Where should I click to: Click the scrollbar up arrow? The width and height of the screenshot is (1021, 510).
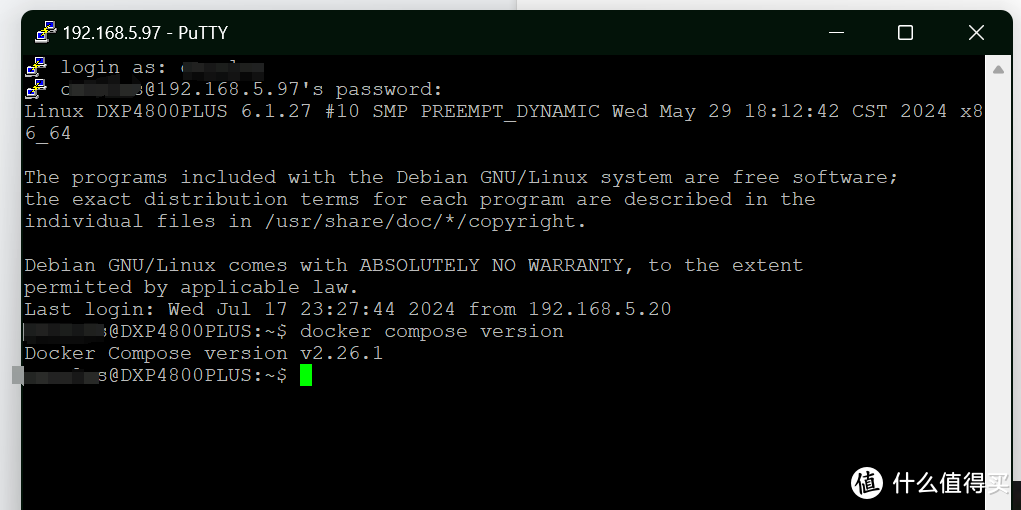pos(997,68)
